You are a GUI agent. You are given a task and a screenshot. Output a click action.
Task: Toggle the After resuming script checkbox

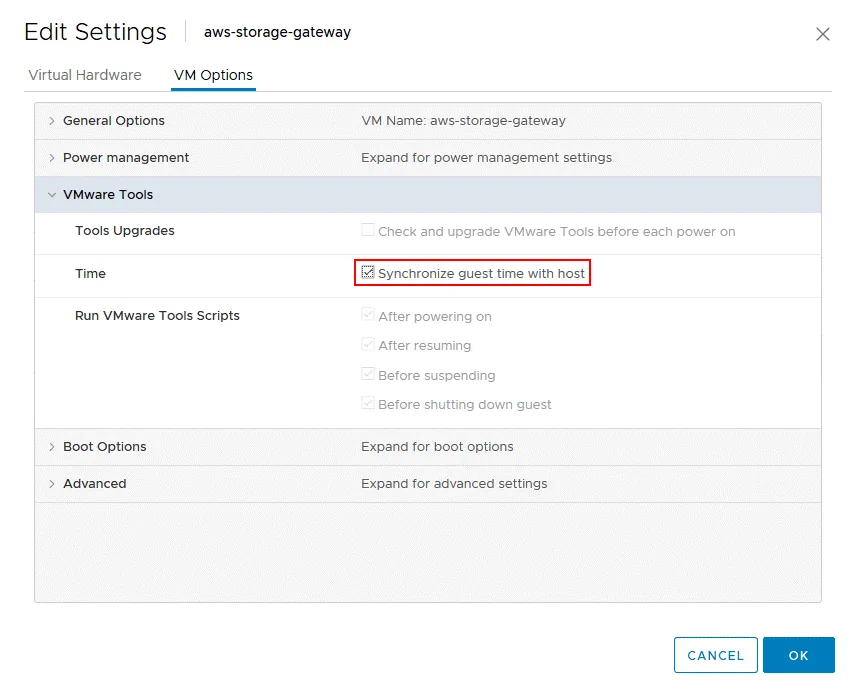pyautogui.click(x=368, y=345)
